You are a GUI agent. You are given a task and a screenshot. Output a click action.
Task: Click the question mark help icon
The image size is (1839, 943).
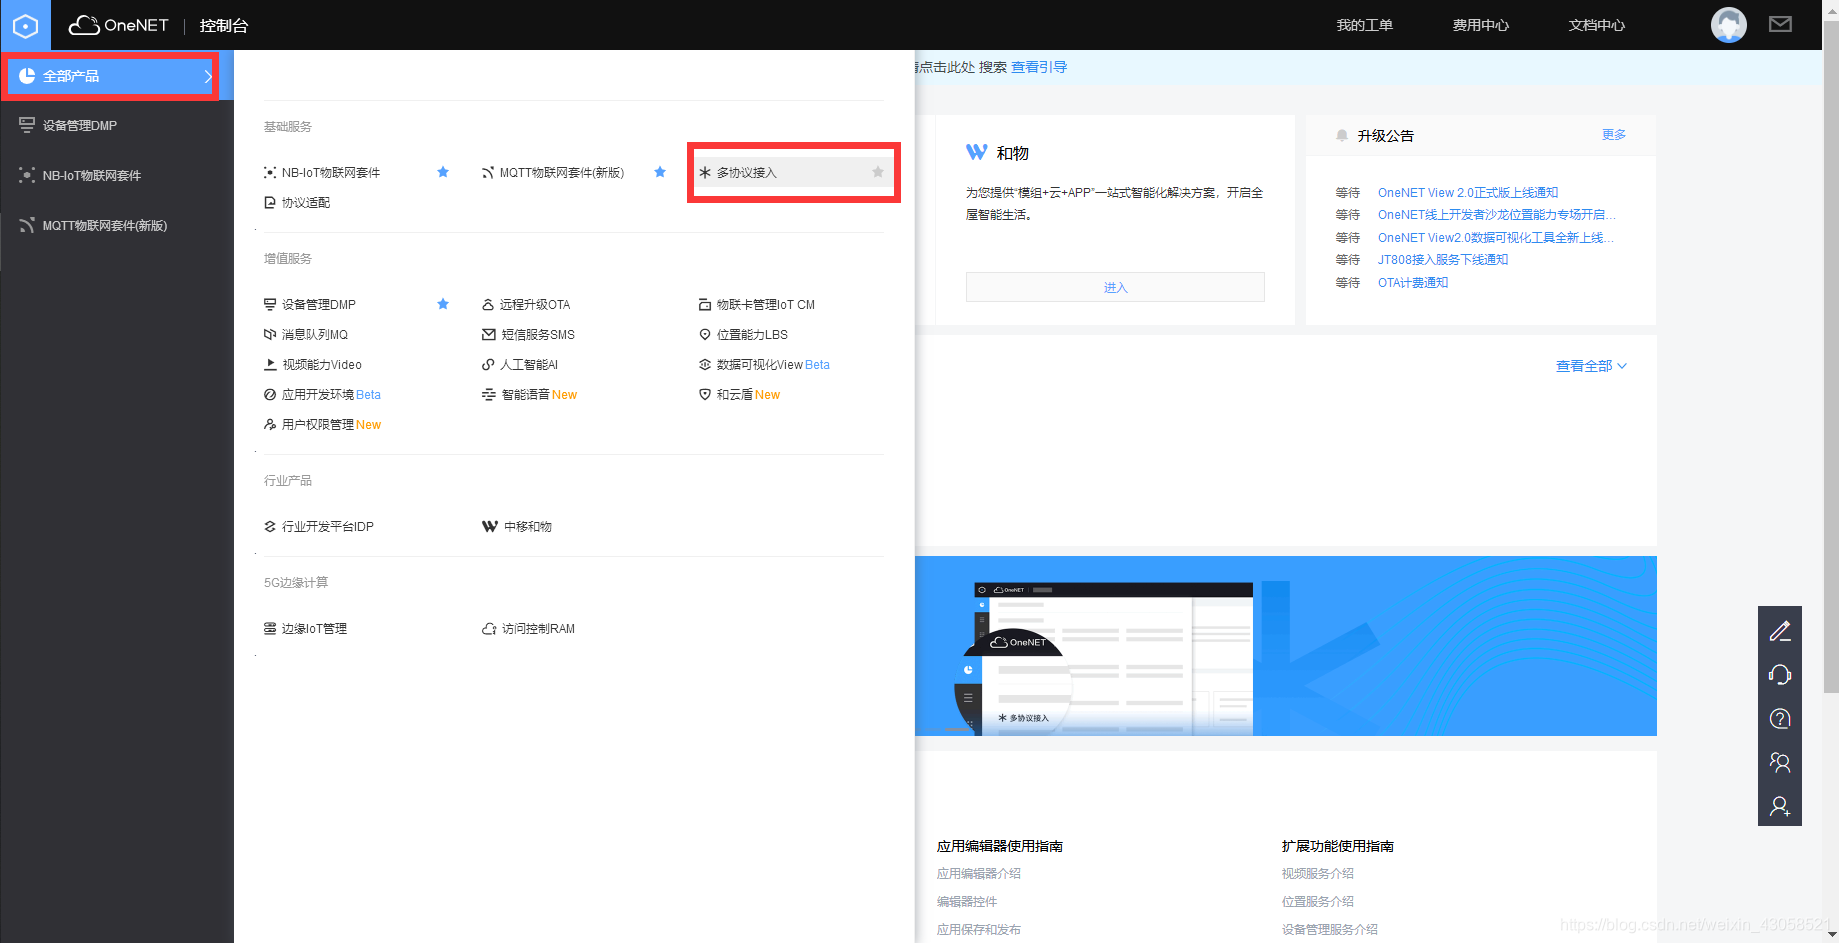coord(1780,719)
